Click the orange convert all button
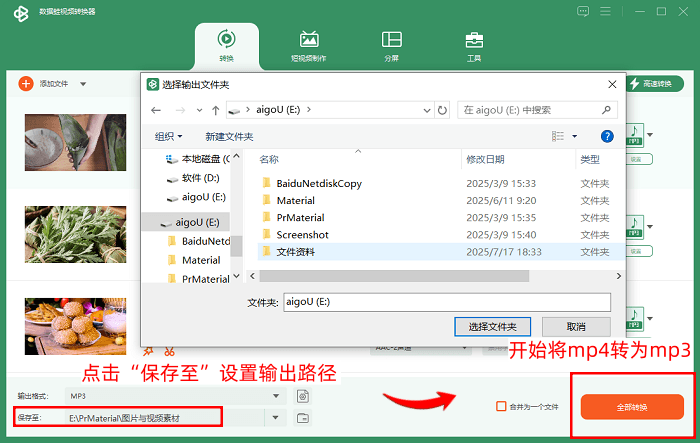 coord(632,407)
